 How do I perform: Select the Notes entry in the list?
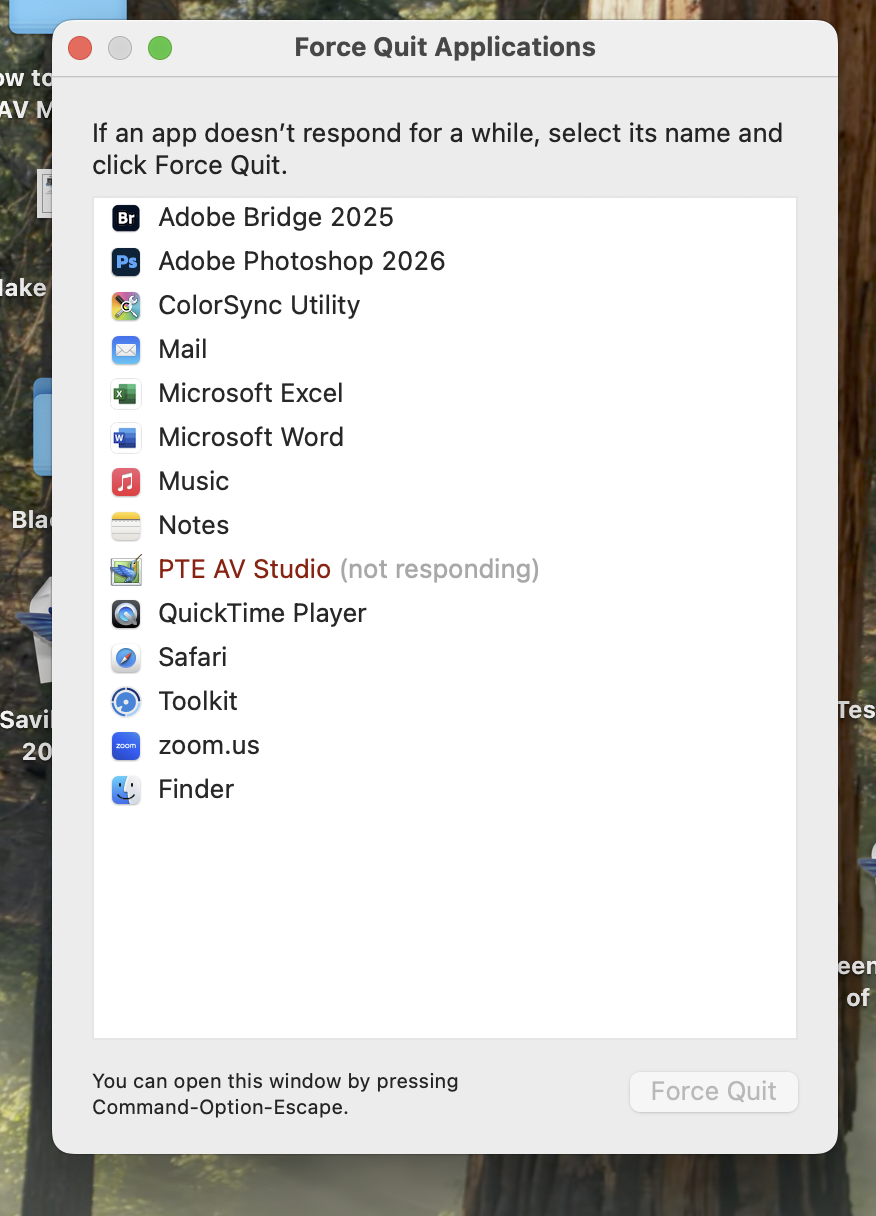click(x=194, y=526)
